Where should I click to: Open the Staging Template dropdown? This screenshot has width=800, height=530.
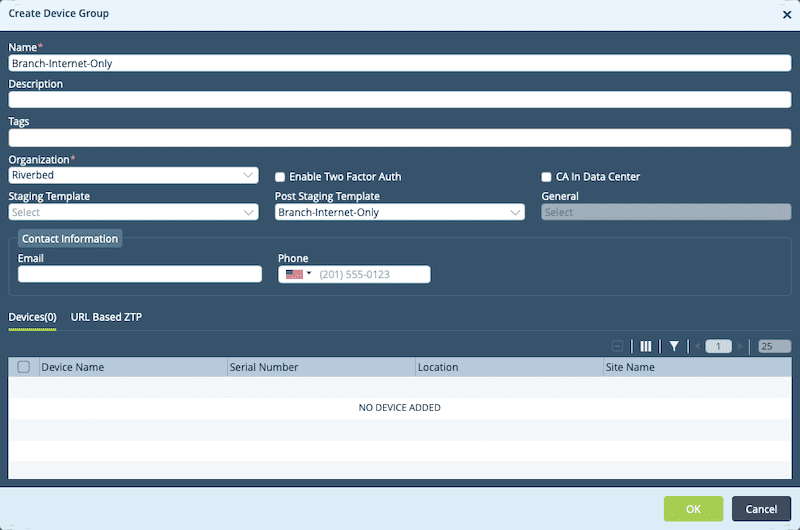tap(133, 212)
